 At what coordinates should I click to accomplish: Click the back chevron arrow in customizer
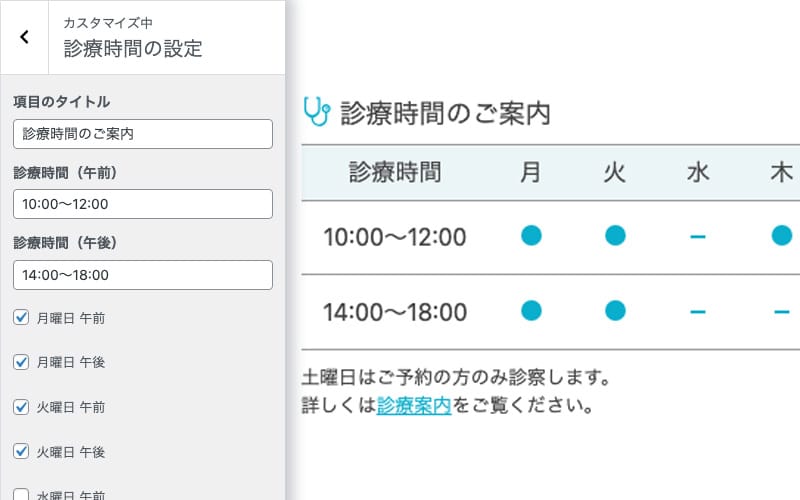point(24,37)
